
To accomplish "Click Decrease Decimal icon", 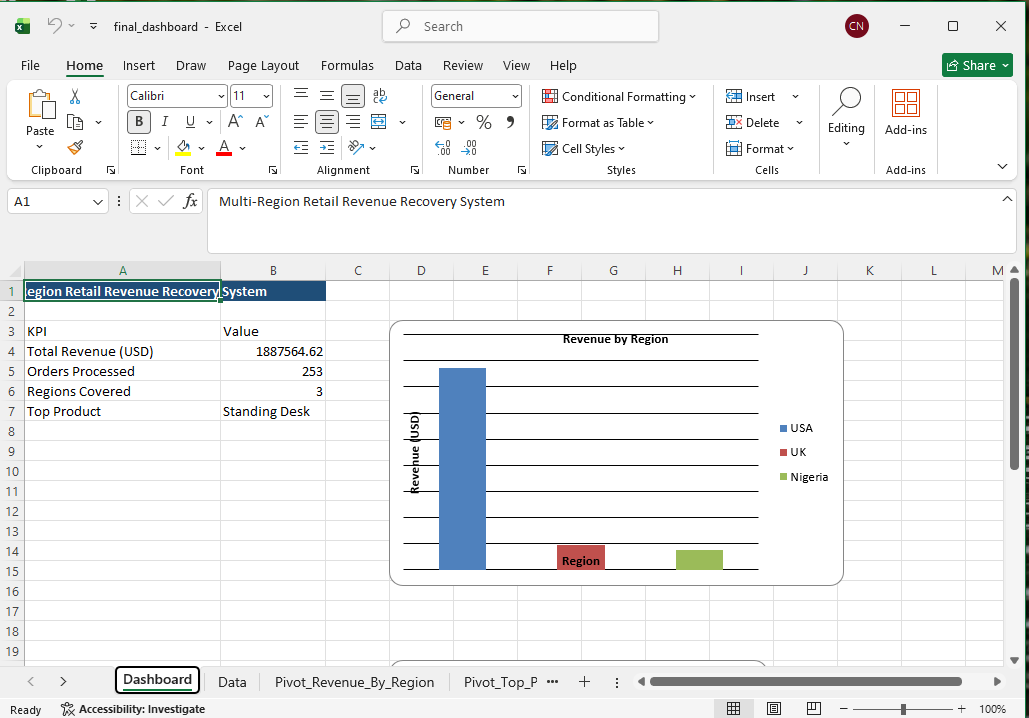I will (x=469, y=148).
